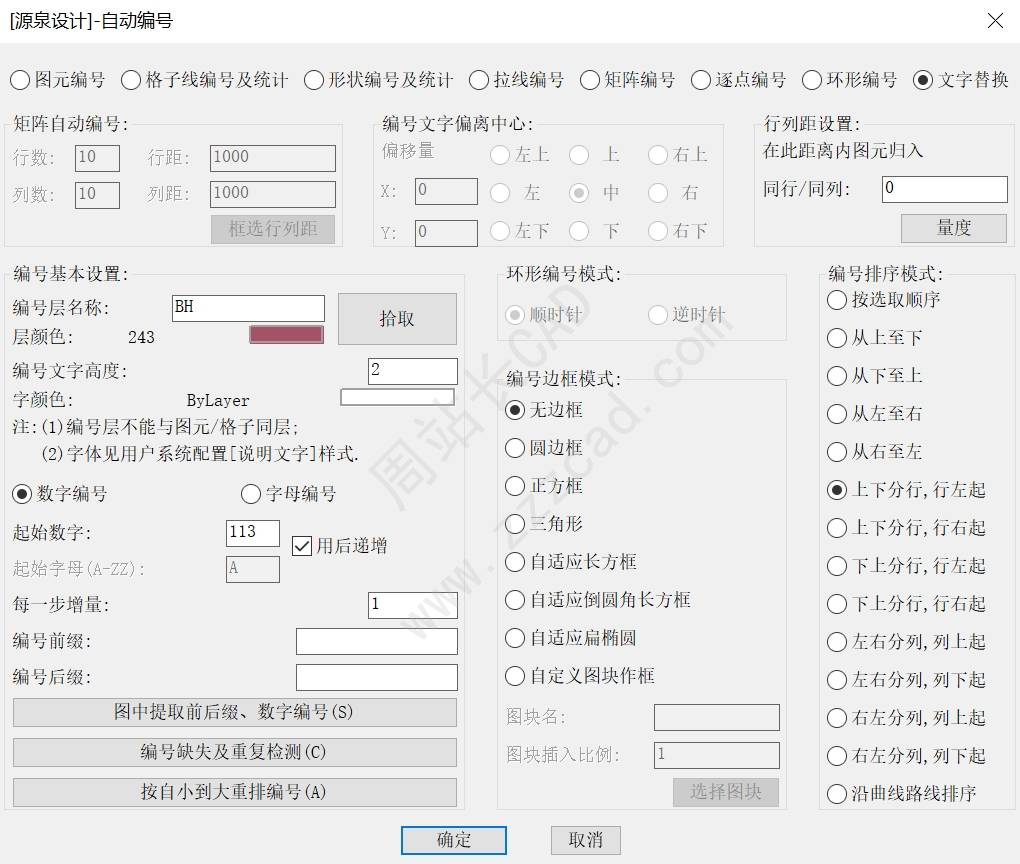
Task: Select 文字替换 mode
Action: (961, 80)
